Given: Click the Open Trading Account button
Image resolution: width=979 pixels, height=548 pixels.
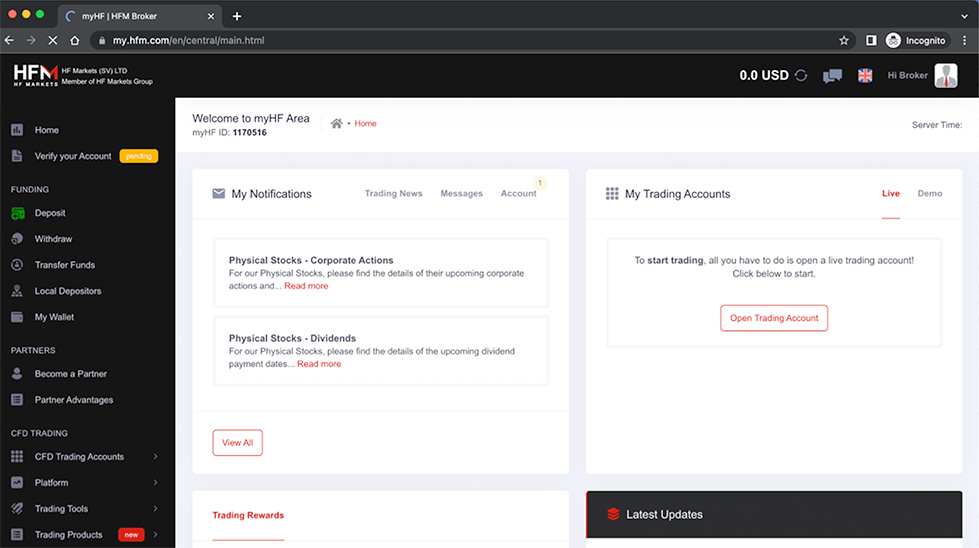Looking at the screenshot, I should [x=774, y=318].
